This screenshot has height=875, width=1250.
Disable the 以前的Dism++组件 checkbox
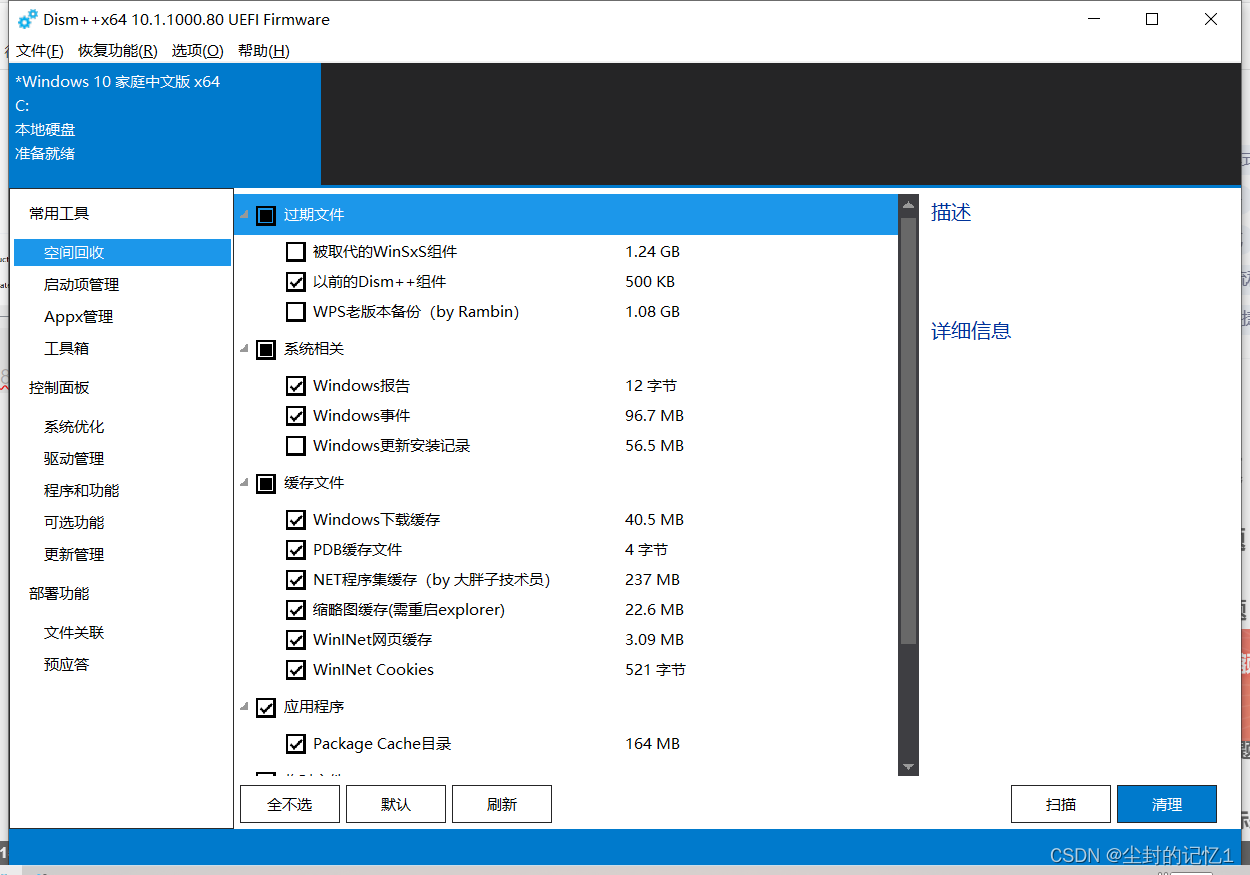pyautogui.click(x=296, y=281)
